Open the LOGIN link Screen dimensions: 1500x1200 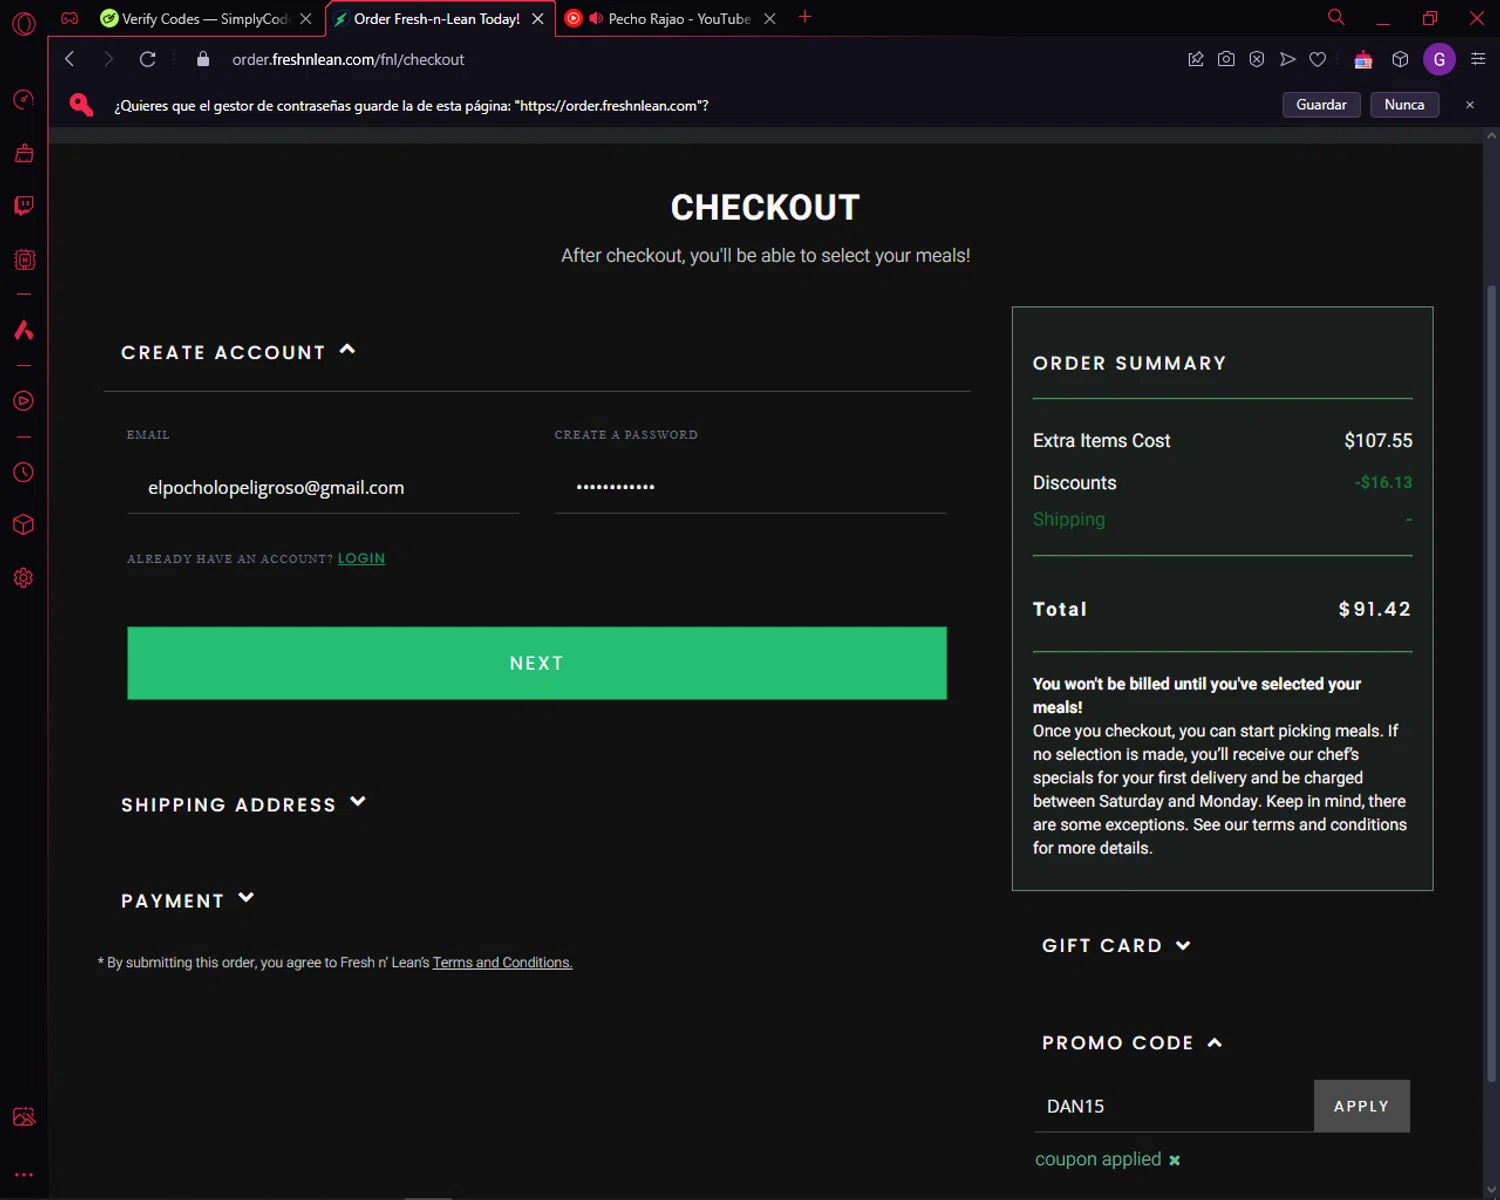click(x=361, y=558)
